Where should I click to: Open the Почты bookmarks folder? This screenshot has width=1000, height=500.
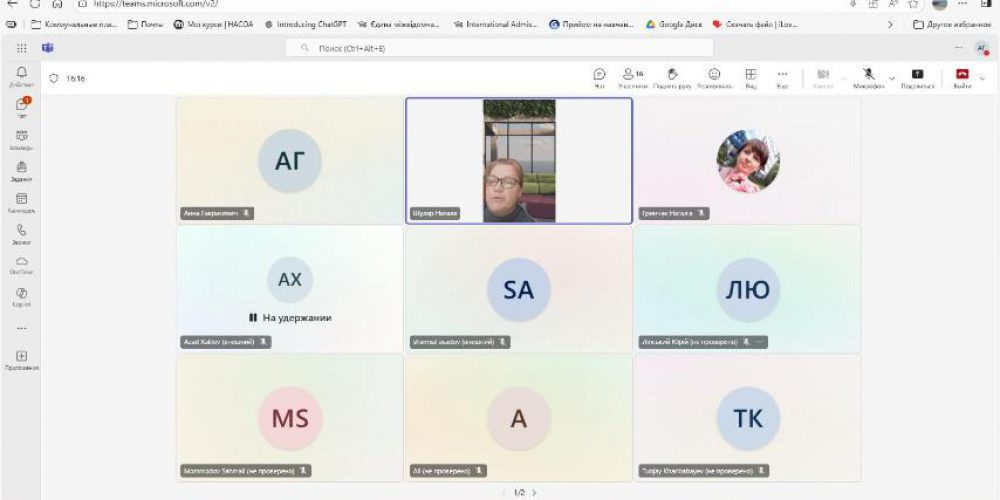[145, 24]
